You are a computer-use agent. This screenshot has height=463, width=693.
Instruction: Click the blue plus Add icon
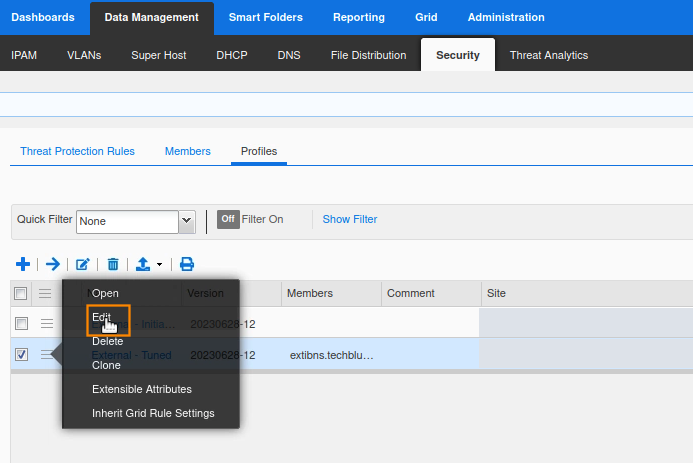coord(23,264)
